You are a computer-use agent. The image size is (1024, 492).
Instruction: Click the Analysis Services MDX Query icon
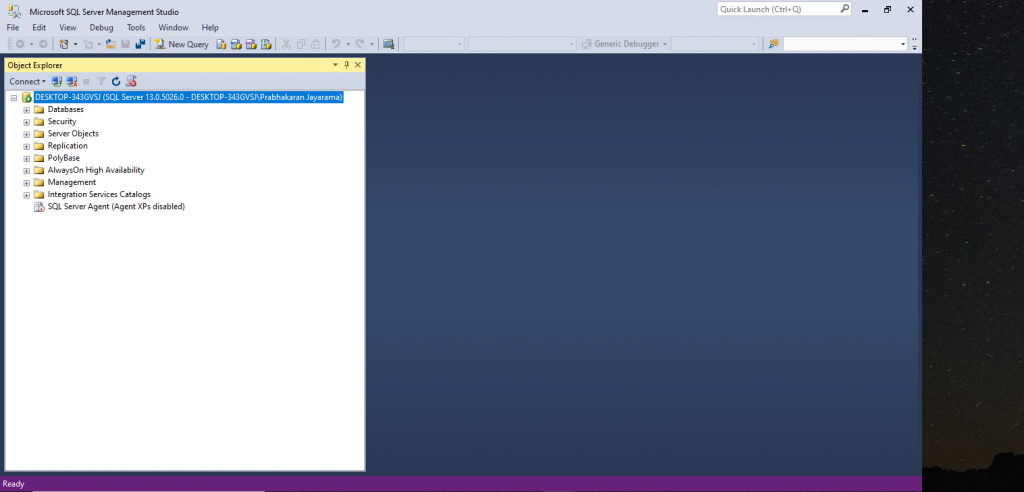click(236, 44)
